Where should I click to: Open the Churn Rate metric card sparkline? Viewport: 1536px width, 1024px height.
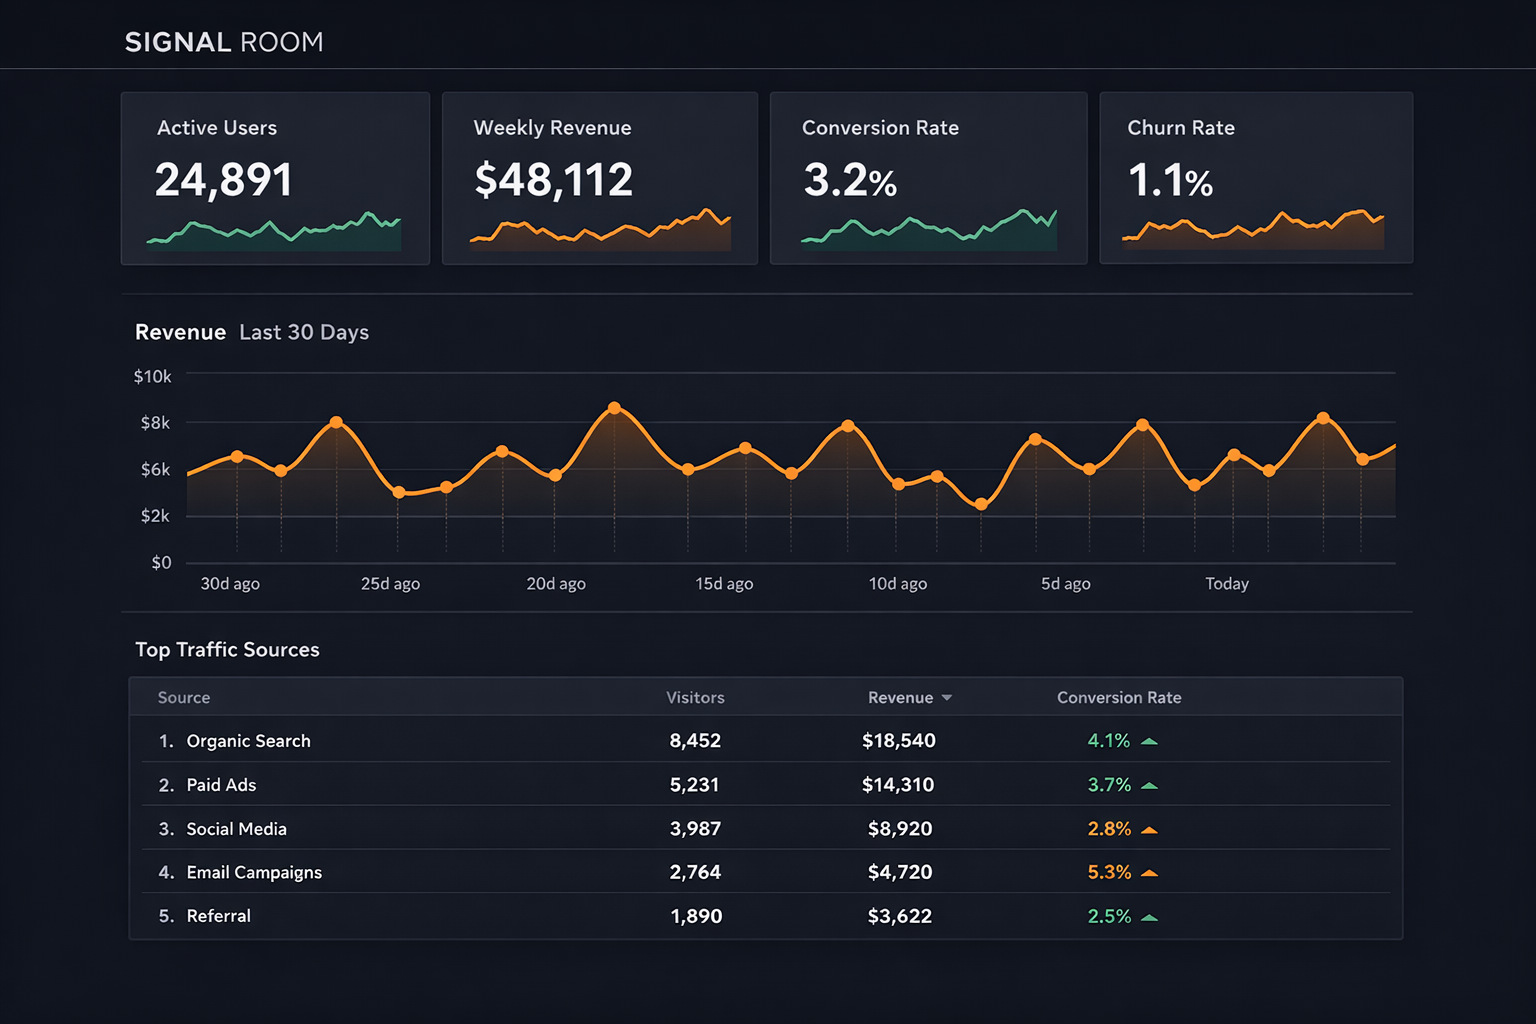(1253, 230)
